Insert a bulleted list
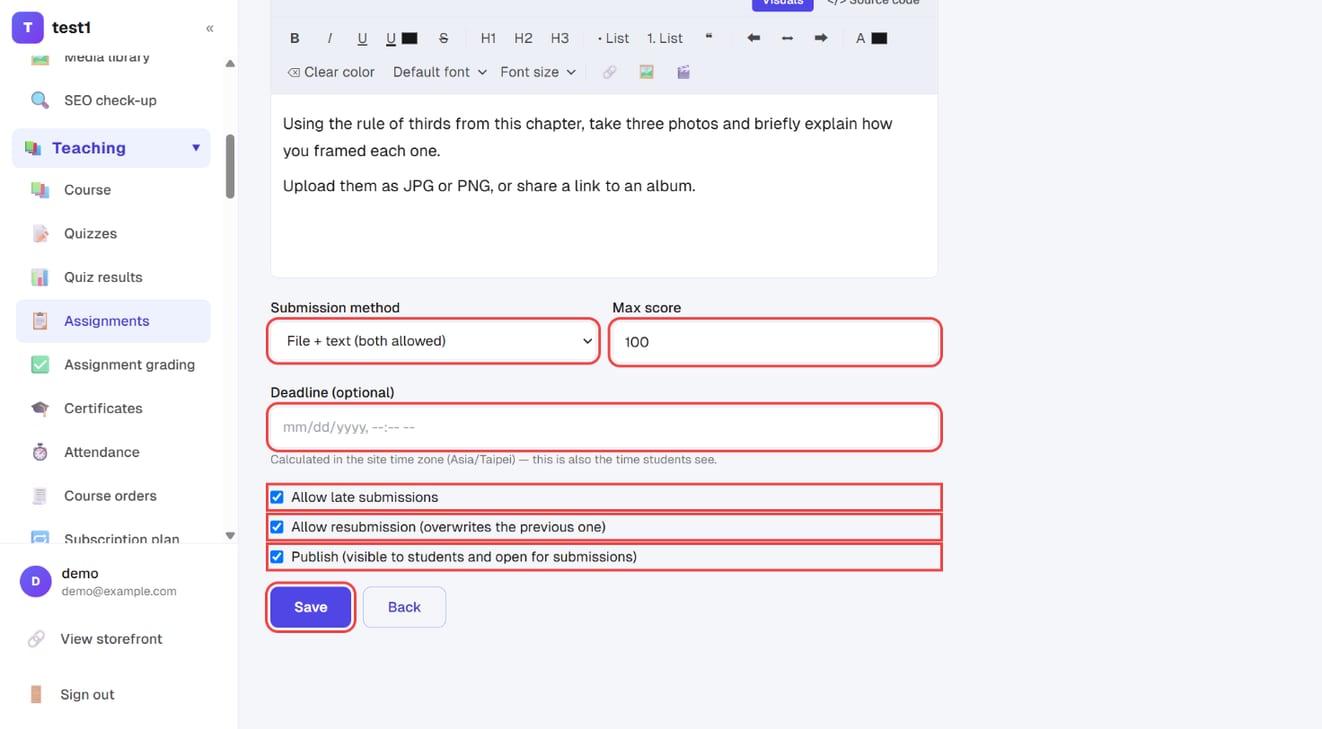The width and height of the screenshot is (1322, 729). pos(613,38)
